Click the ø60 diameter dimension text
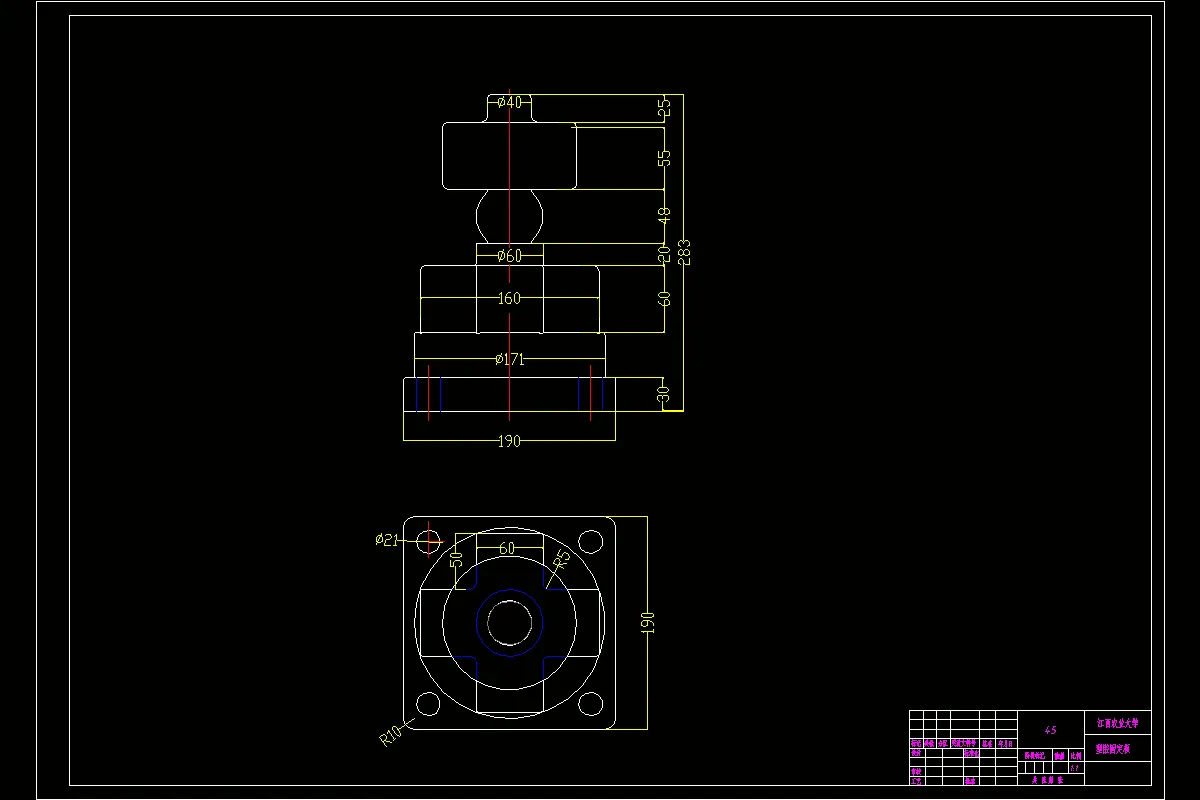1200x800 pixels. tap(509, 256)
